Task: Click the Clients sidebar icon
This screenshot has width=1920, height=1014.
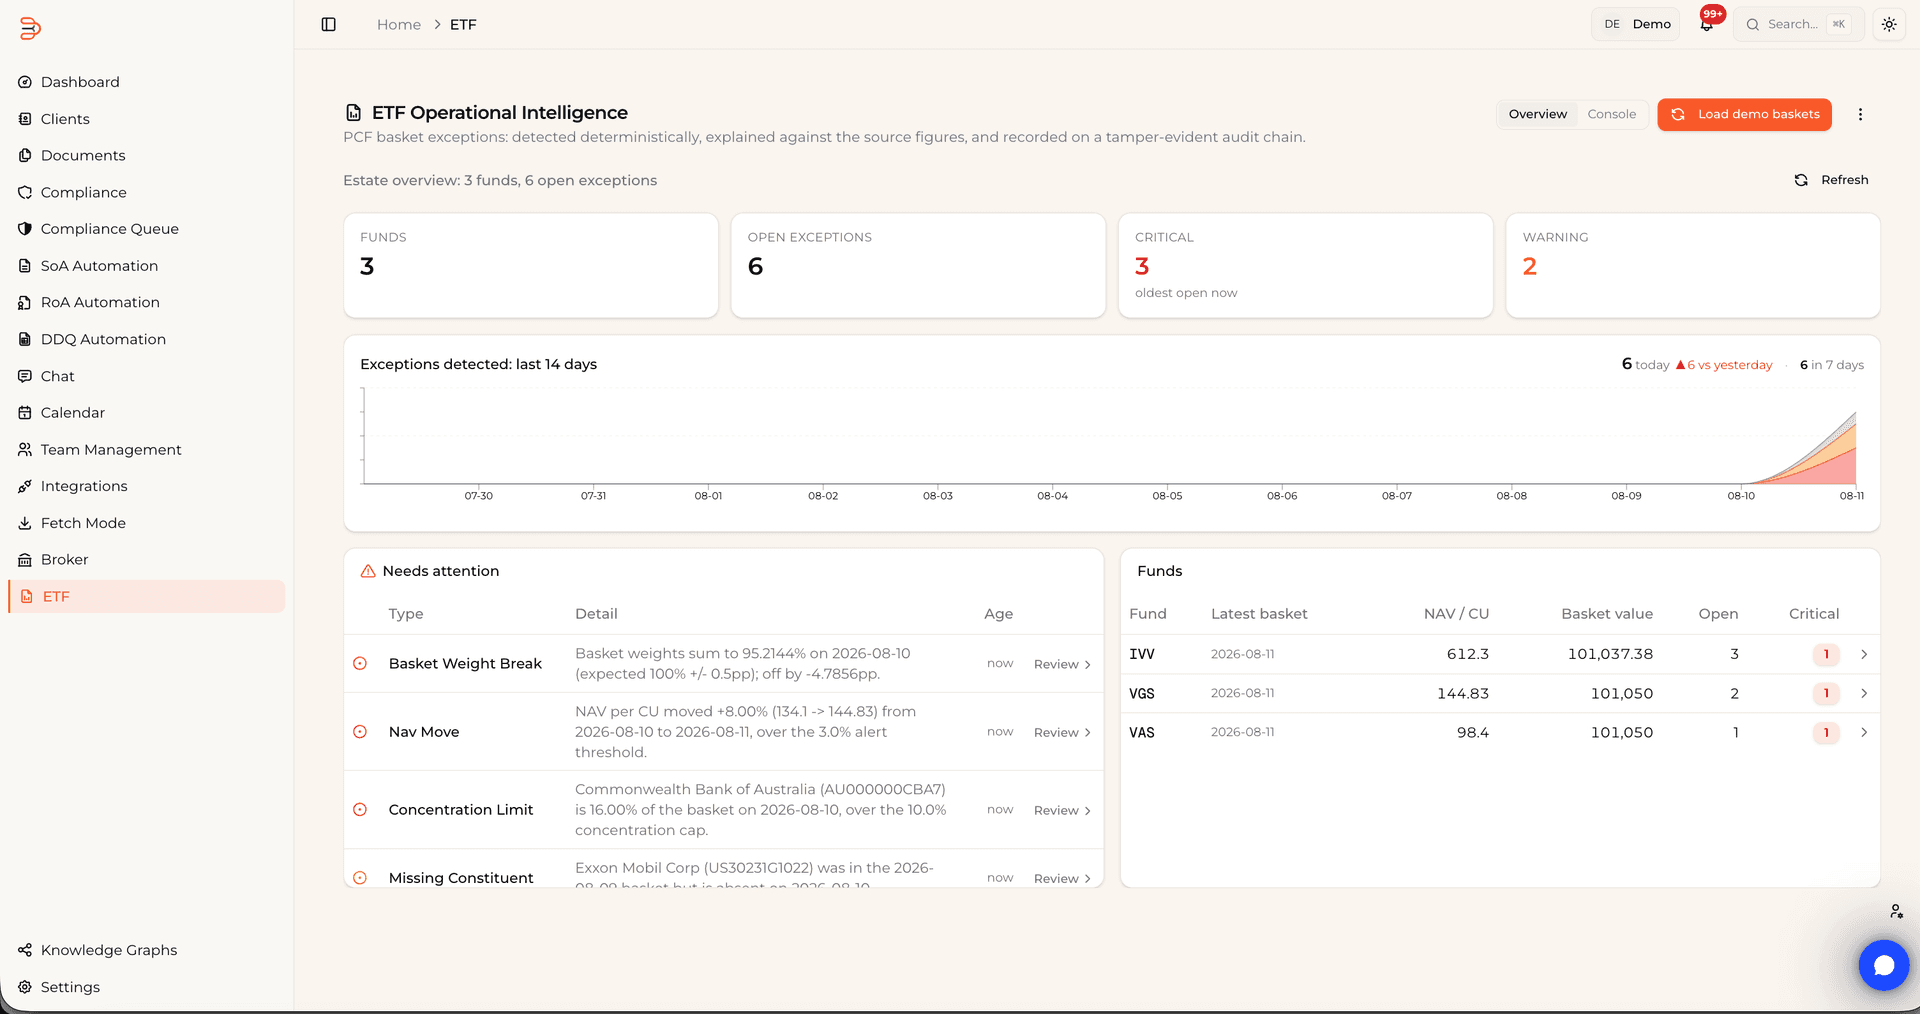Action: point(25,119)
